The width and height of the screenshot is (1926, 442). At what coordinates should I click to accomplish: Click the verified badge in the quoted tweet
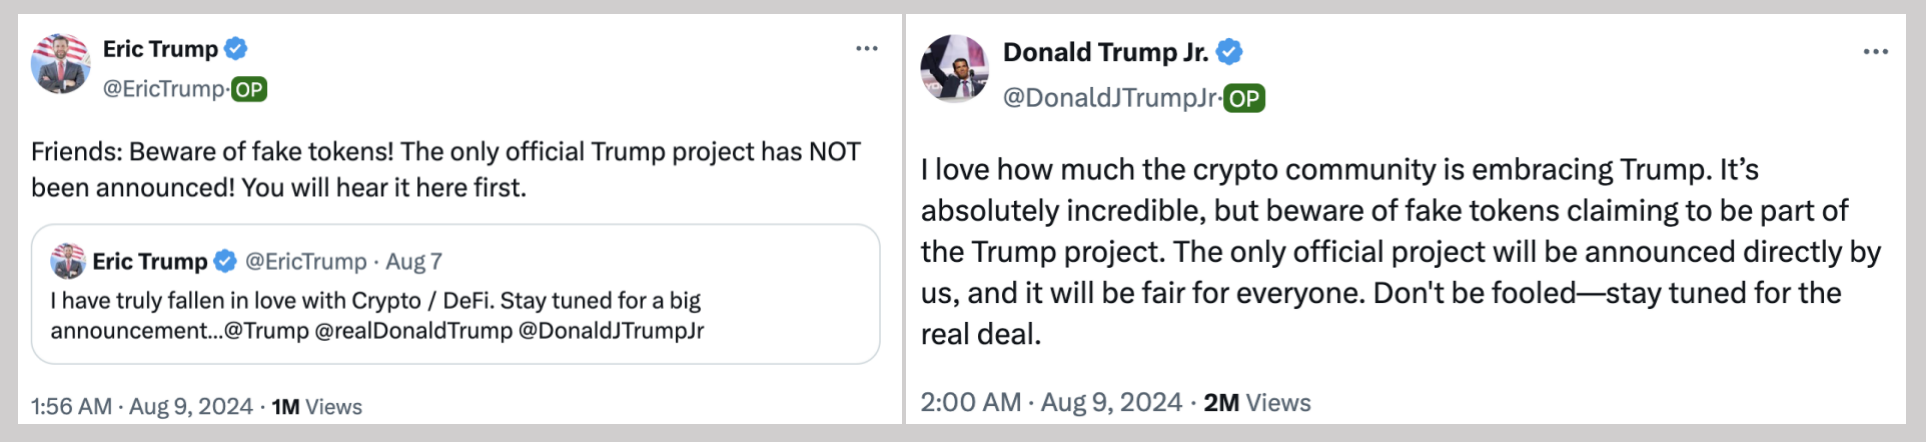click(x=226, y=261)
